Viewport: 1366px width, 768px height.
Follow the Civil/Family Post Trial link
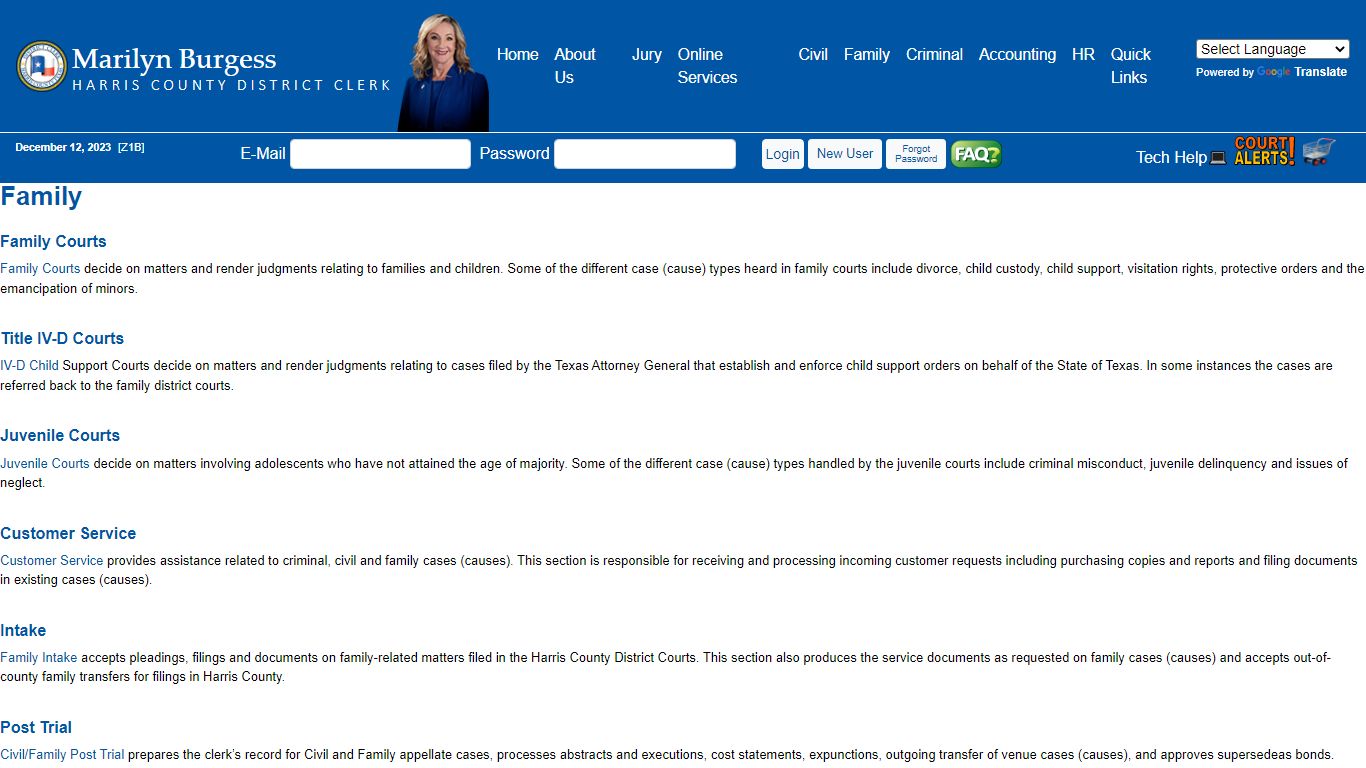tap(62, 755)
